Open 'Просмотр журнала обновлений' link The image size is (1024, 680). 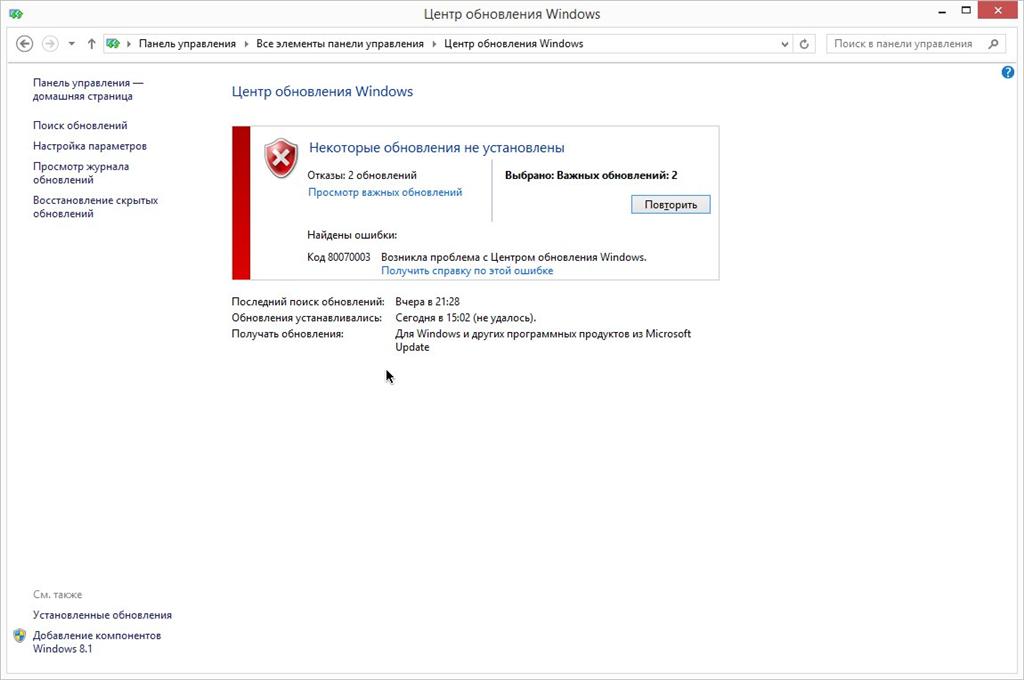[81, 173]
